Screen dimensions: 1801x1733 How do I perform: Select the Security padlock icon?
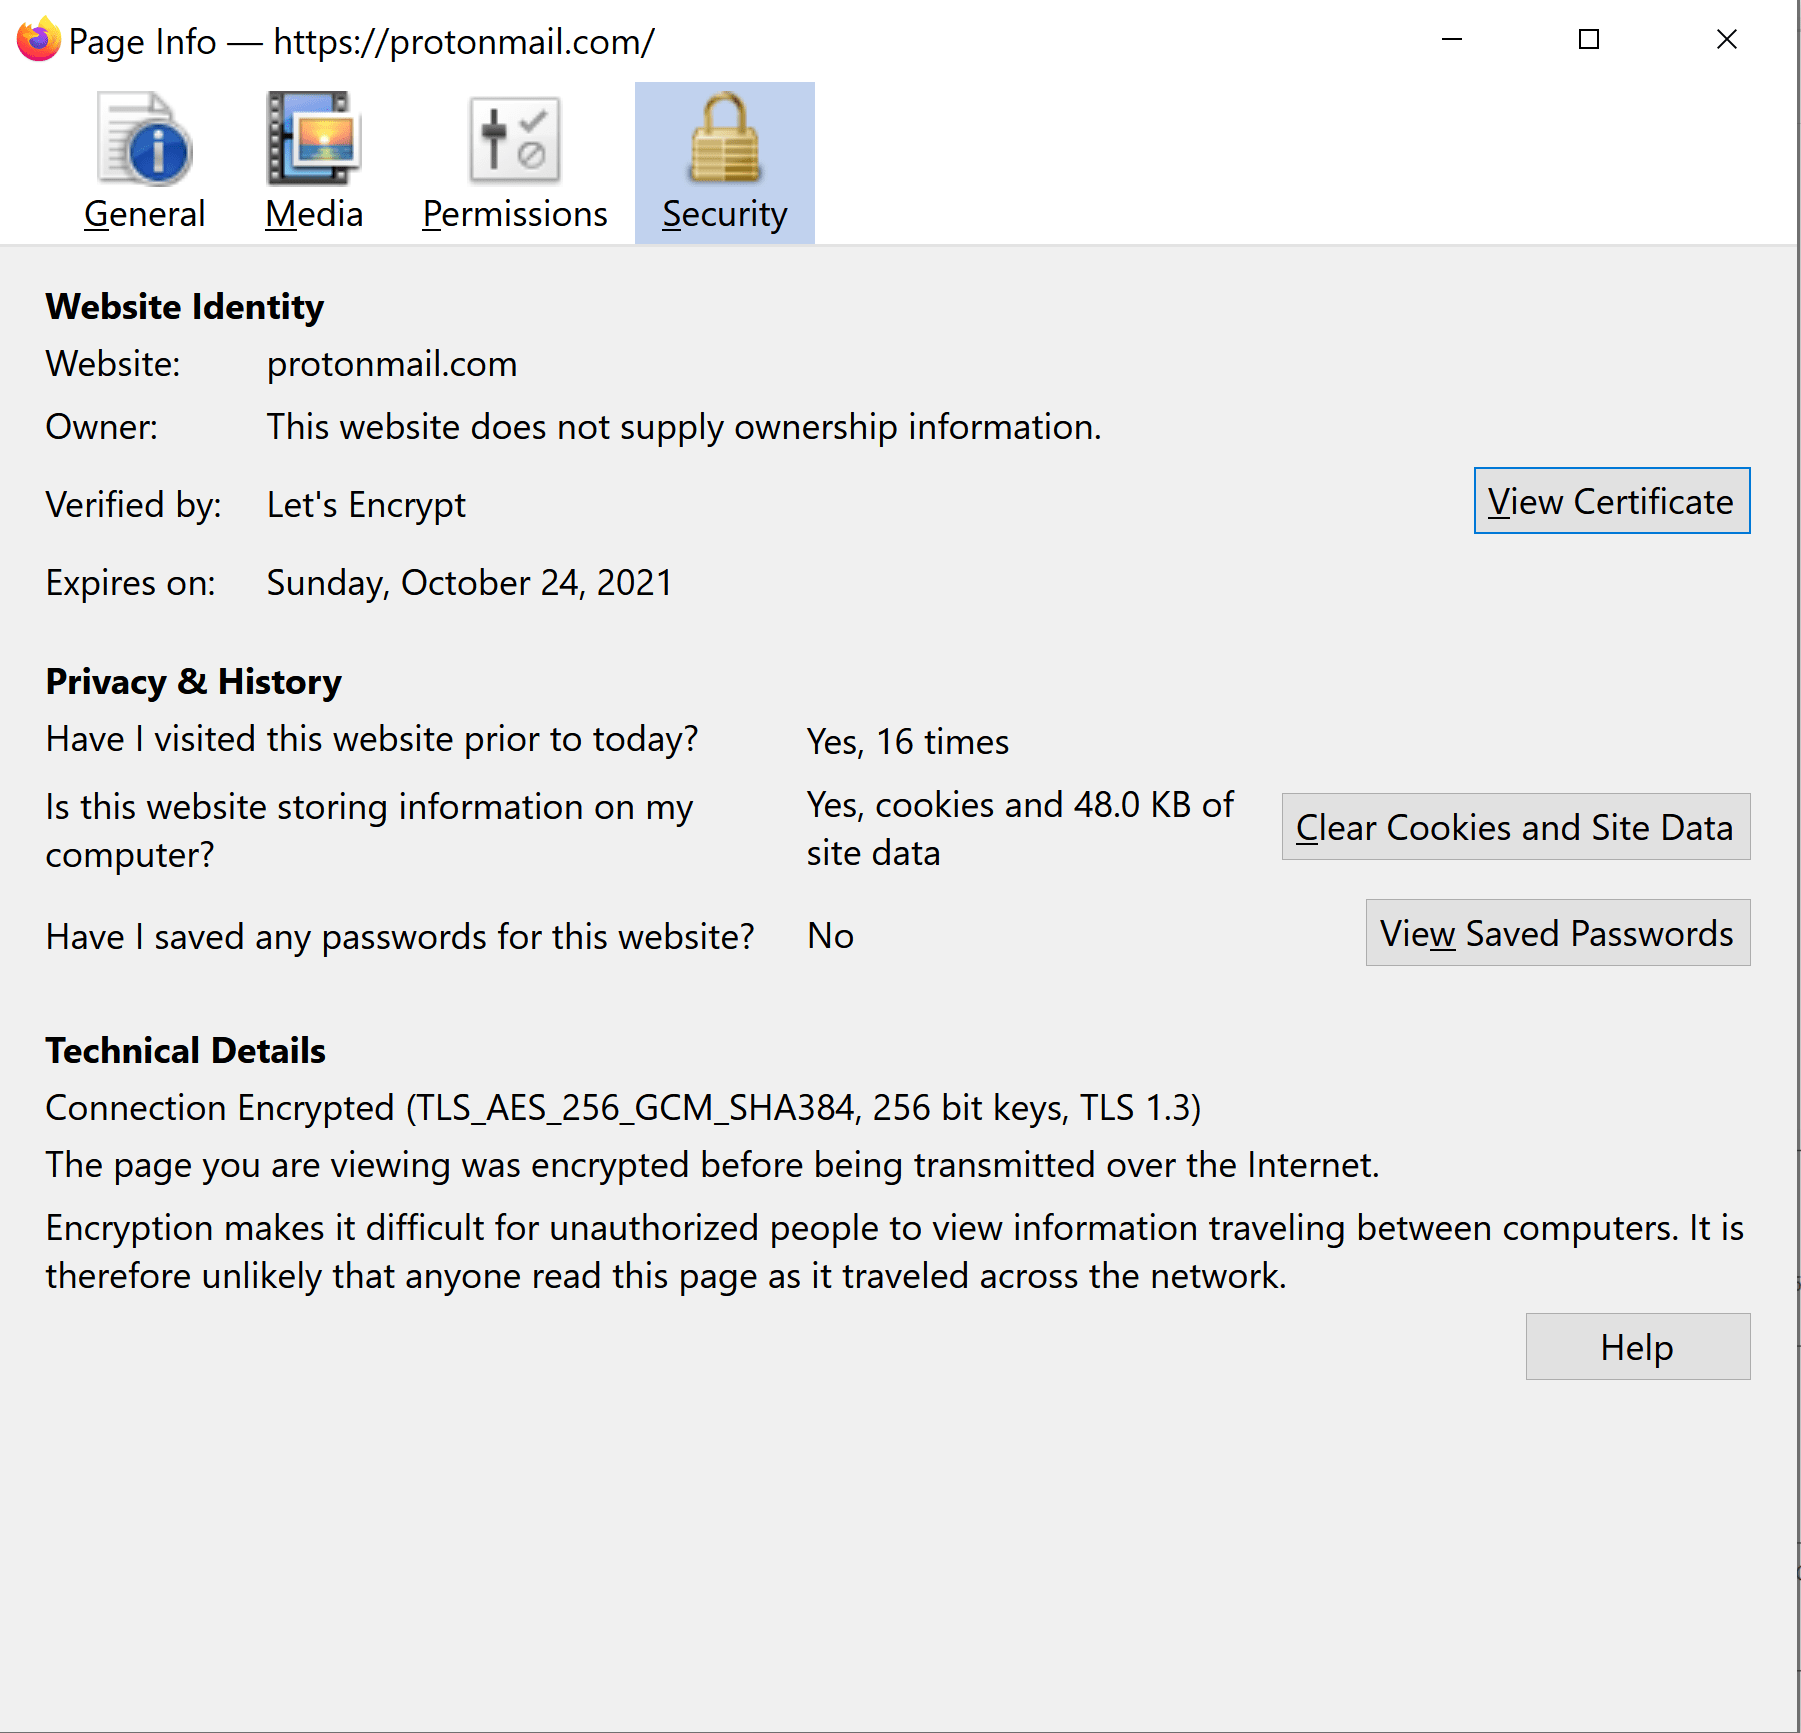click(x=725, y=139)
